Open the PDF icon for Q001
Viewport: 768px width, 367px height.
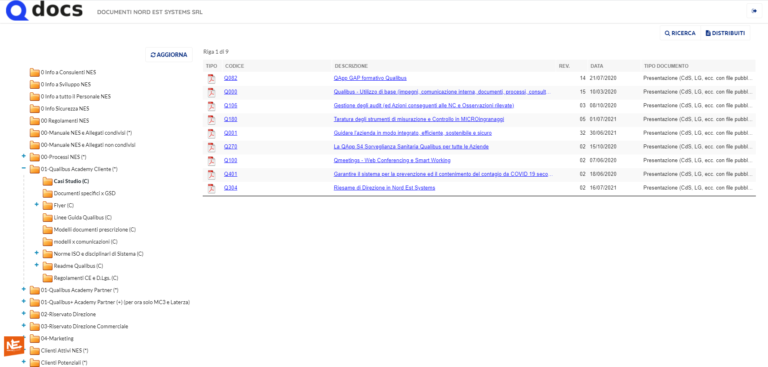(212, 133)
